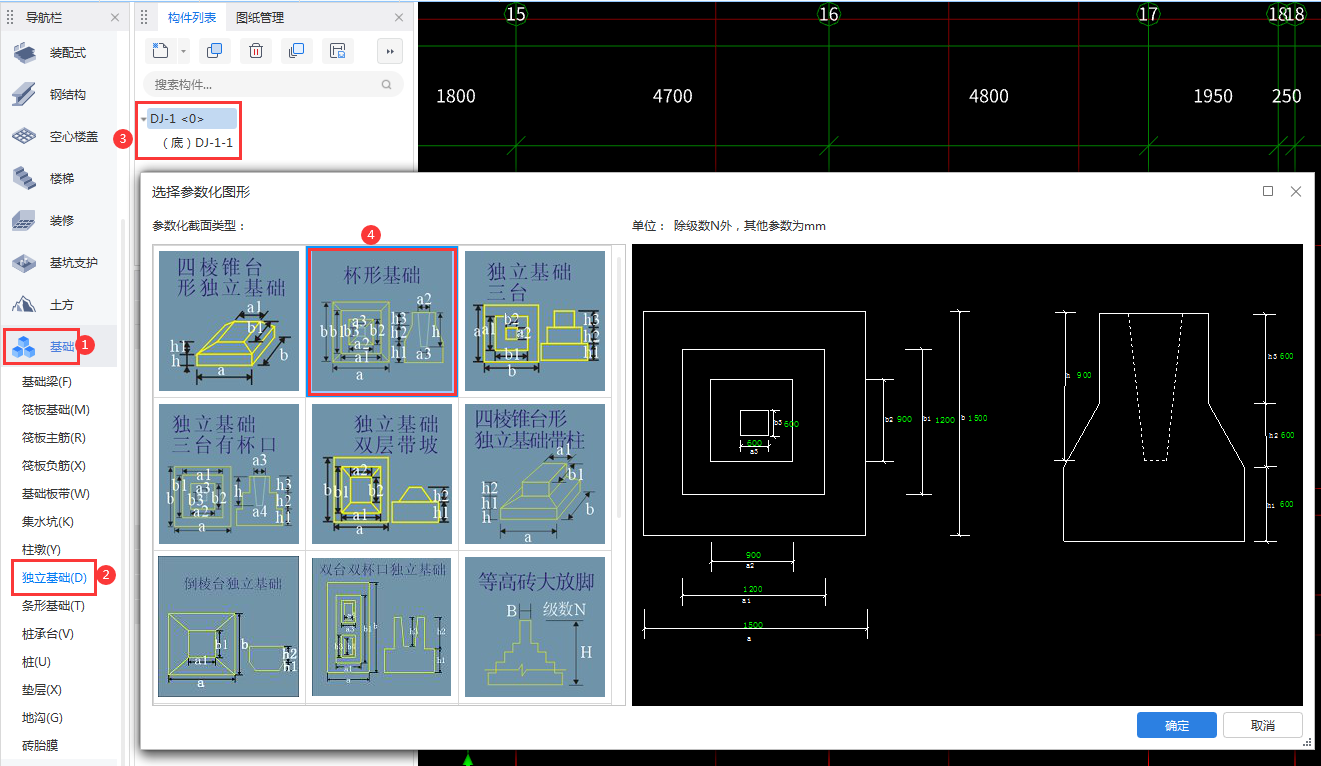The image size is (1321, 766).
Task: Select 筏板基础(M) in navigation
Action: (x=56, y=410)
